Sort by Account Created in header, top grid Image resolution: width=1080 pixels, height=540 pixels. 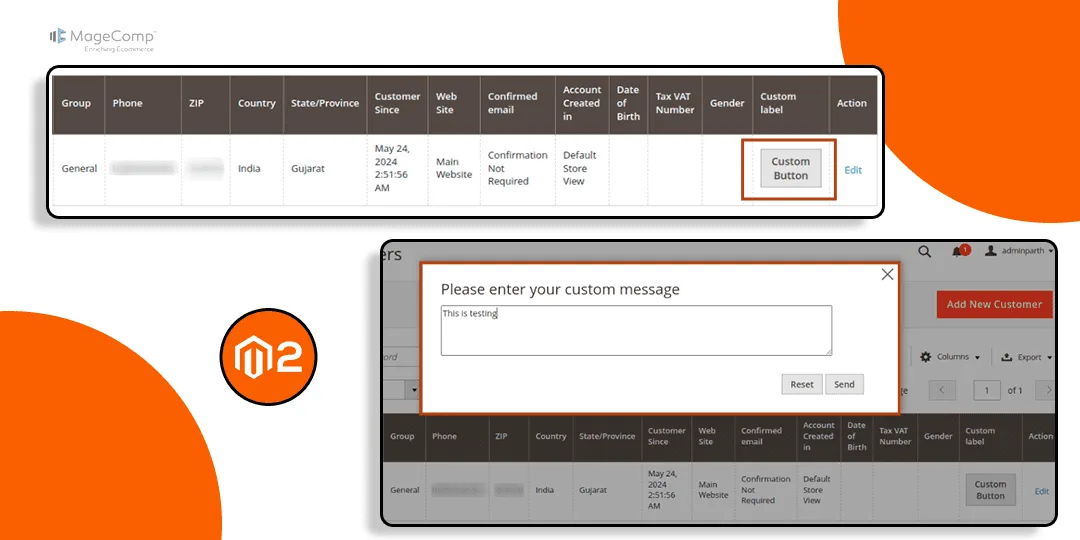pos(582,105)
